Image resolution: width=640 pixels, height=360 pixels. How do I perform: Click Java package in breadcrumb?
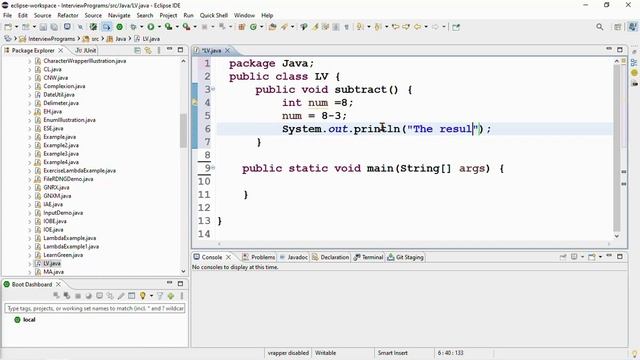click(x=120, y=39)
